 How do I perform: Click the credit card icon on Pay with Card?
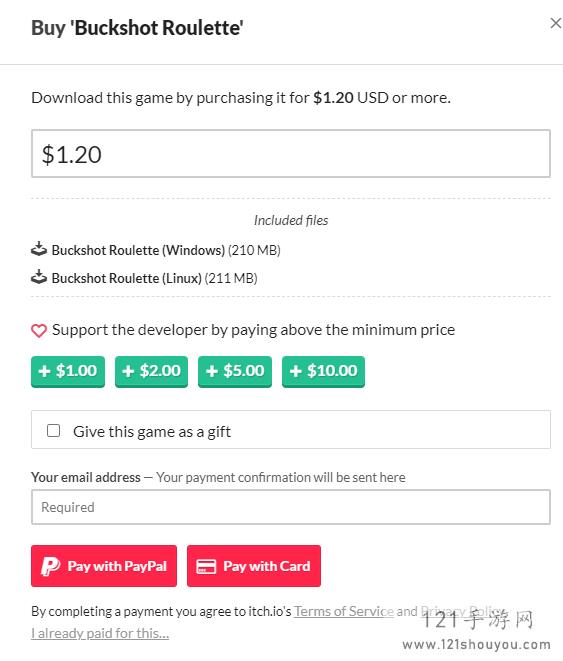(206, 566)
